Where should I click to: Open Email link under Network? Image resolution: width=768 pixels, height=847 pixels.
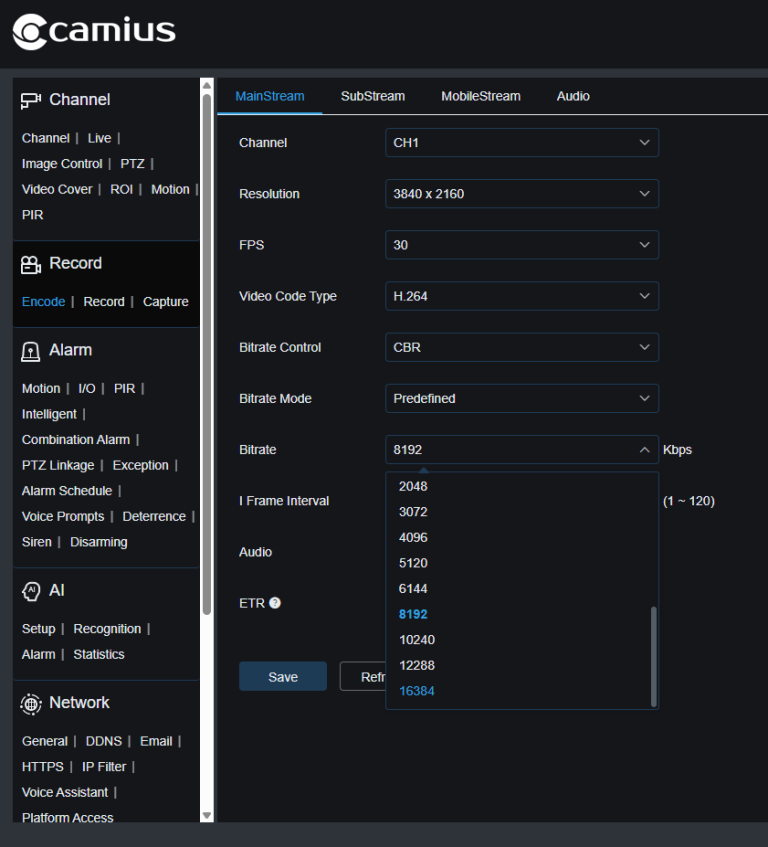156,742
